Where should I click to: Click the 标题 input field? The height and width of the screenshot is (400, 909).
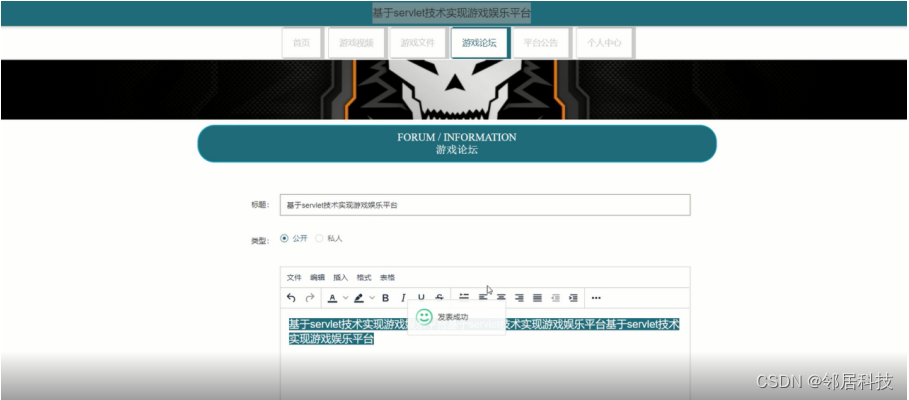point(485,205)
